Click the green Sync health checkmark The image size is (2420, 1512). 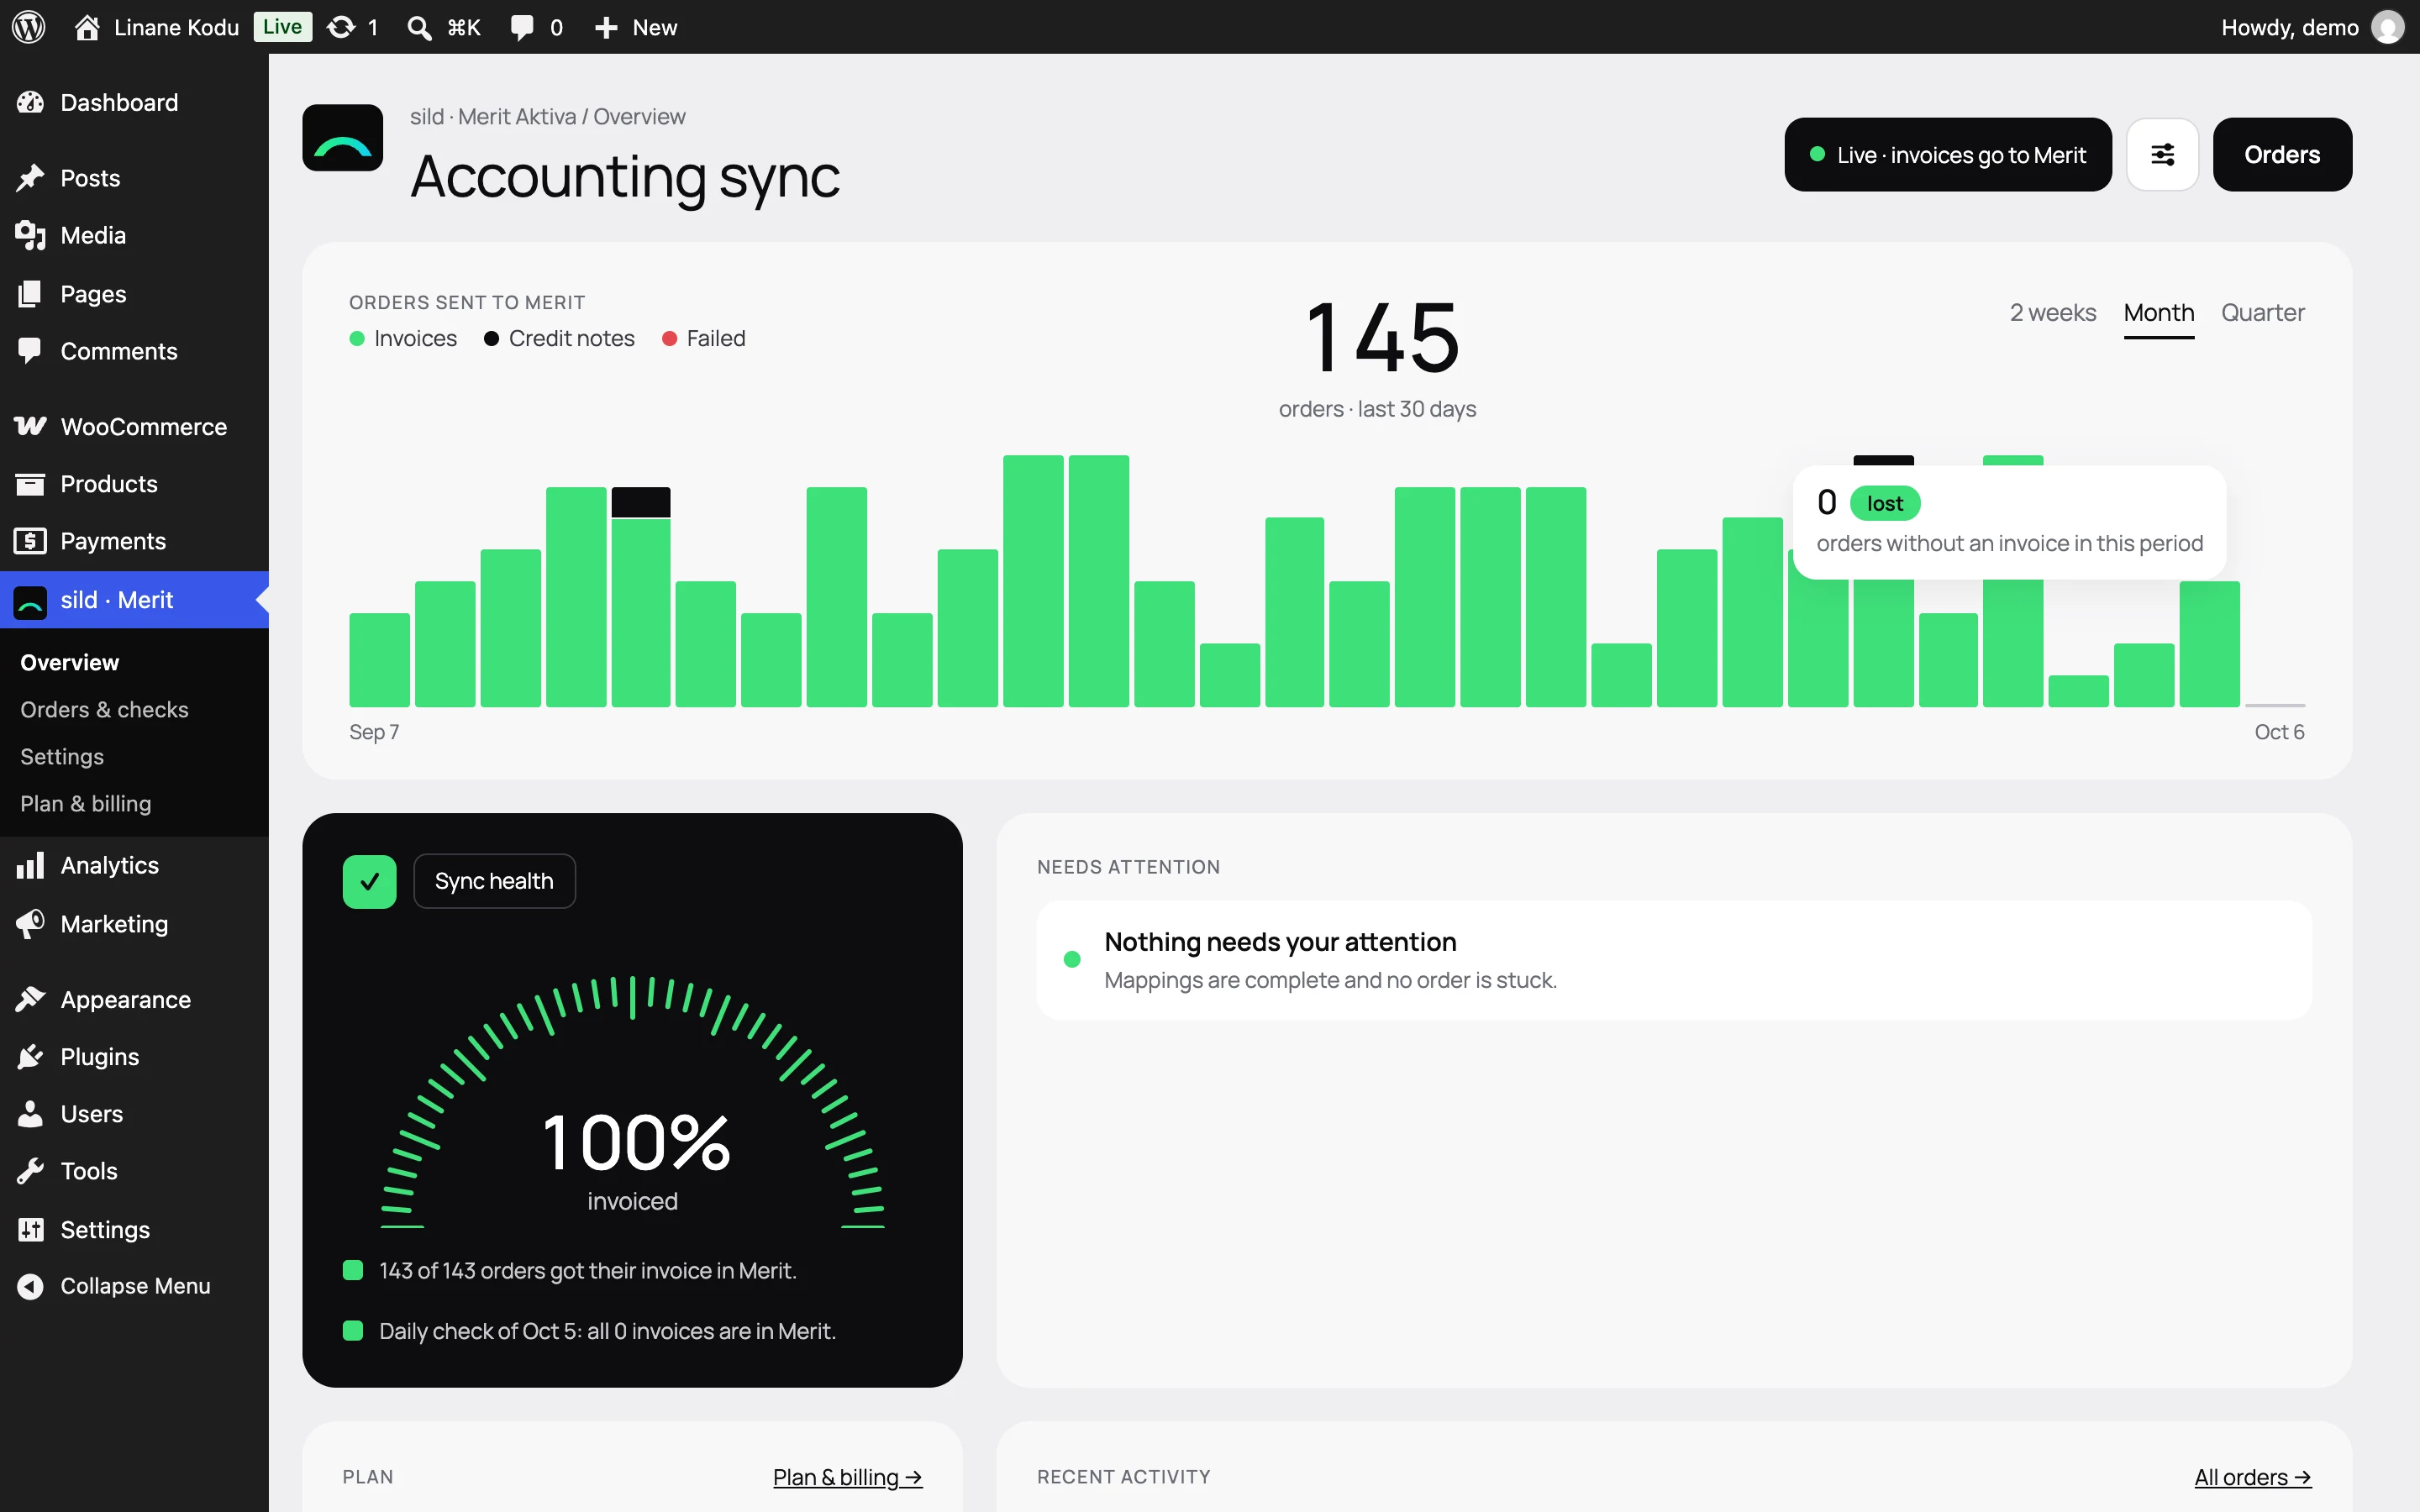click(370, 881)
